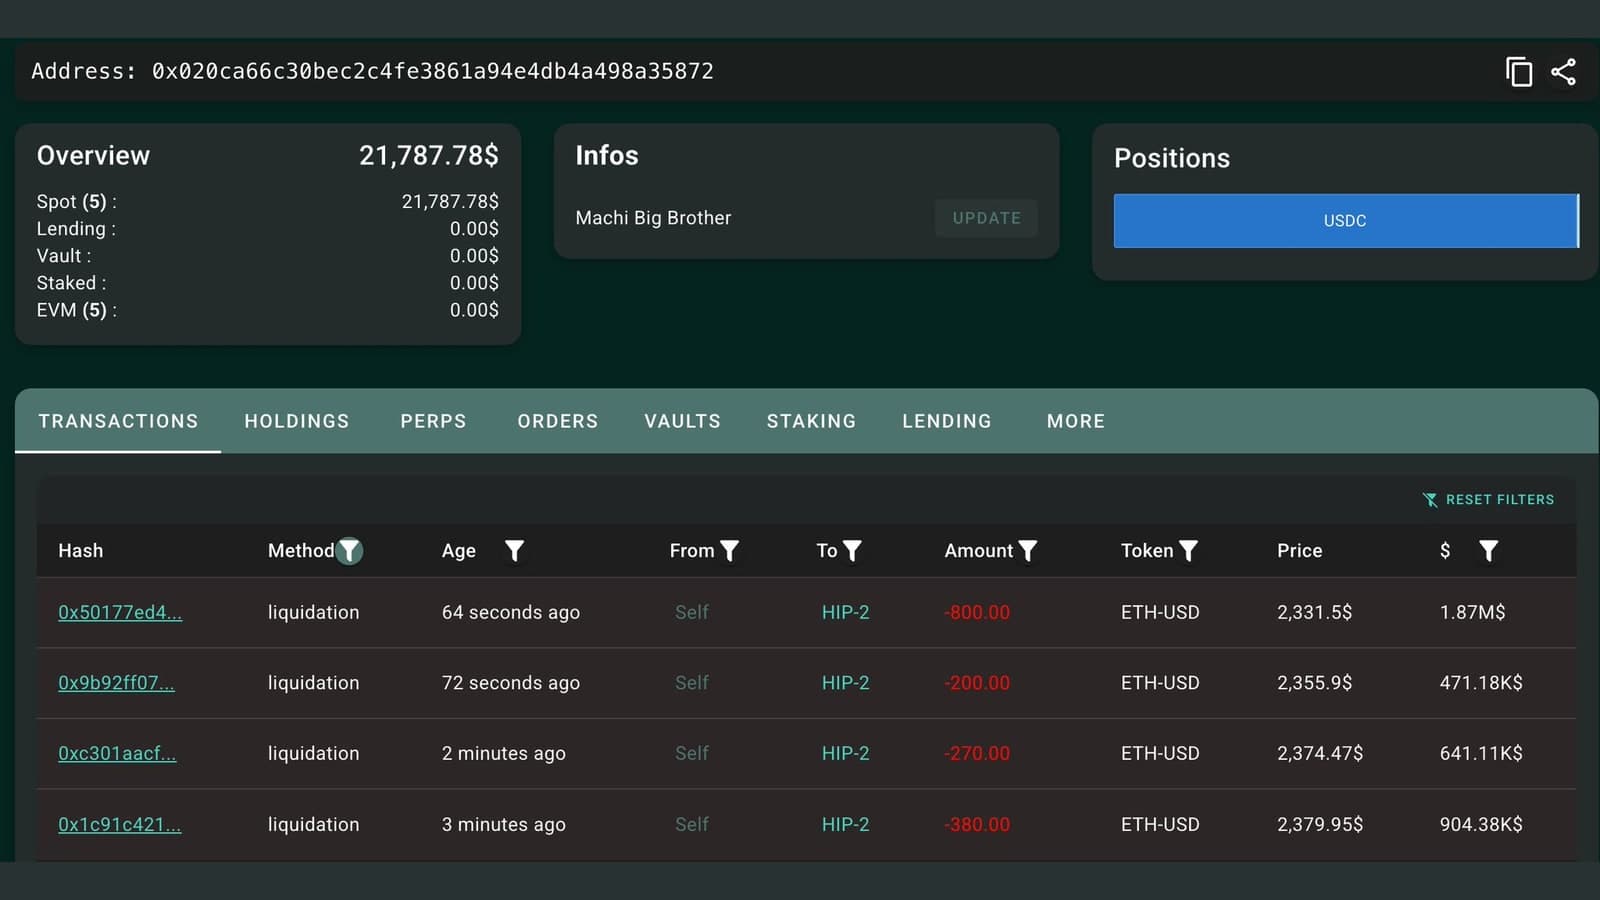1600x900 pixels.
Task: Select the USDC position bar
Action: pyautogui.click(x=1345, y=221)
